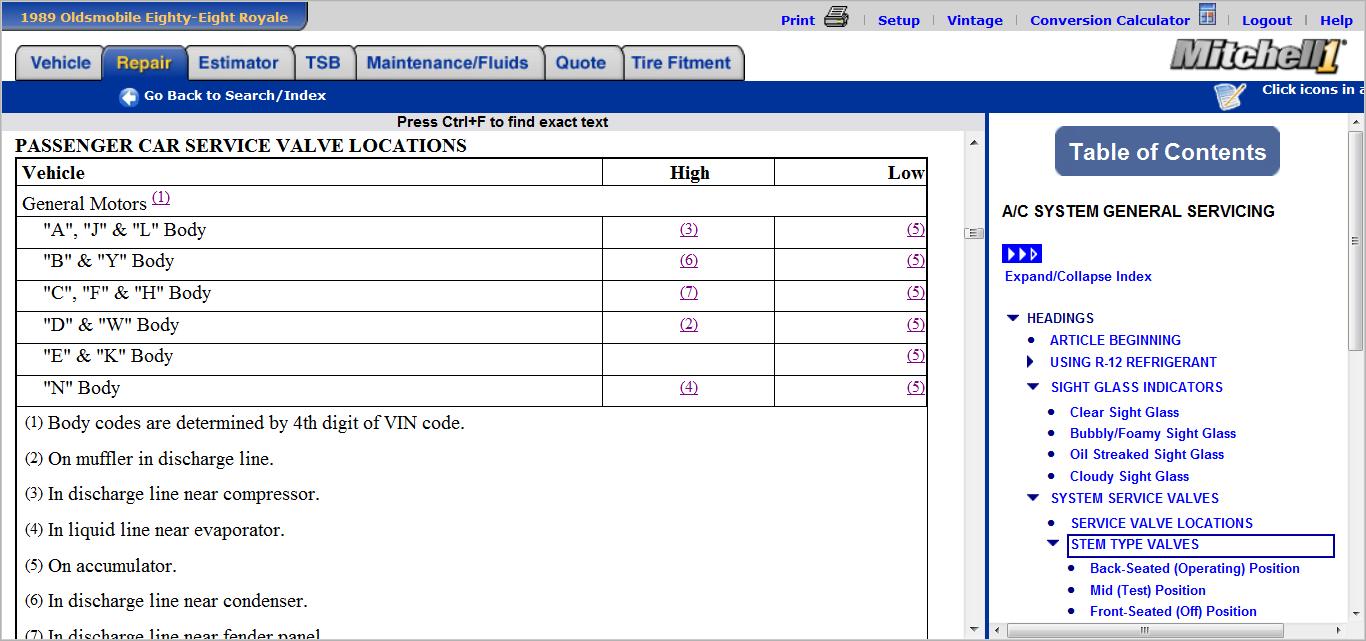Click the back arrow icon beside Go Back
Screen dimensions: 1366x641
point(129,97)
